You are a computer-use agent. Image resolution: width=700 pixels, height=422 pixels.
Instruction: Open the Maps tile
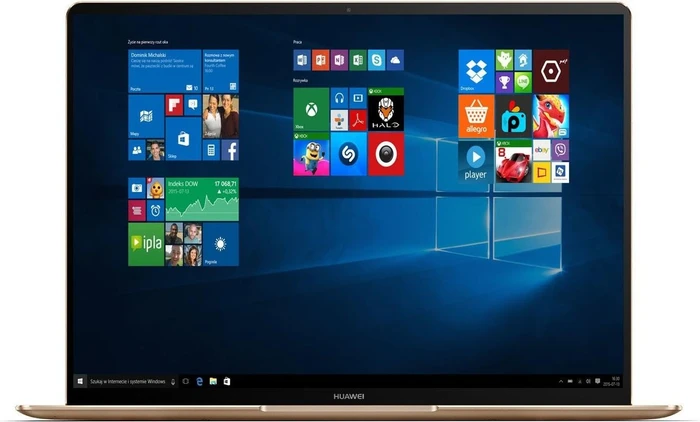coord(146,116)
